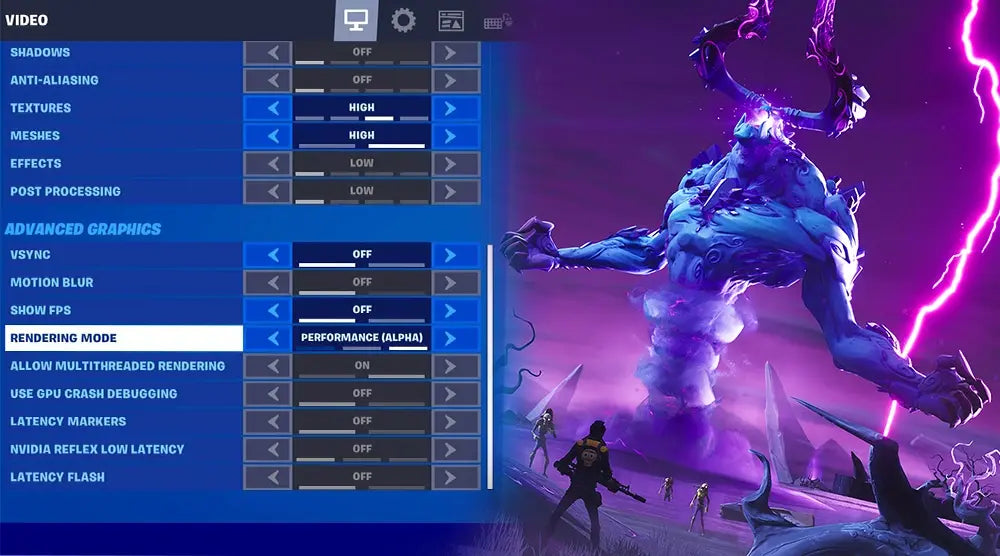Click the Textures HIGH value selector
This screenshot has width=1000, height=556.
pos(362,108)
